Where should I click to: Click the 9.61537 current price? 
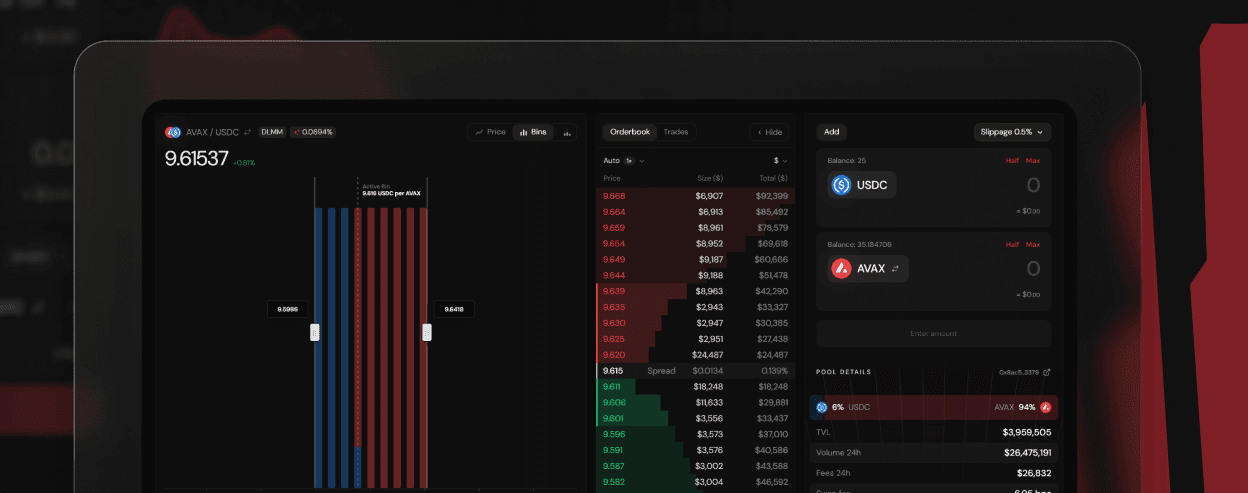pyautogui.click(x=197, y=158)
